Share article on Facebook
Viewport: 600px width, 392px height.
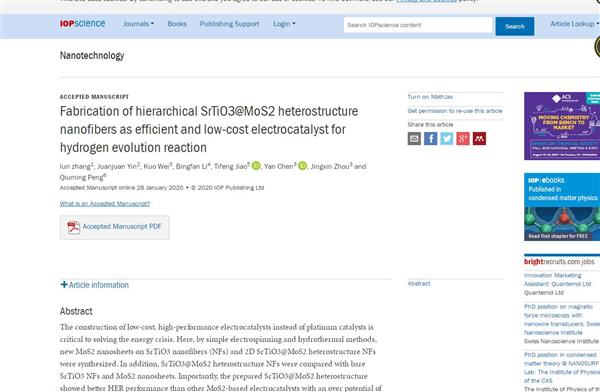pyautogui.click(x=430, y=139)
